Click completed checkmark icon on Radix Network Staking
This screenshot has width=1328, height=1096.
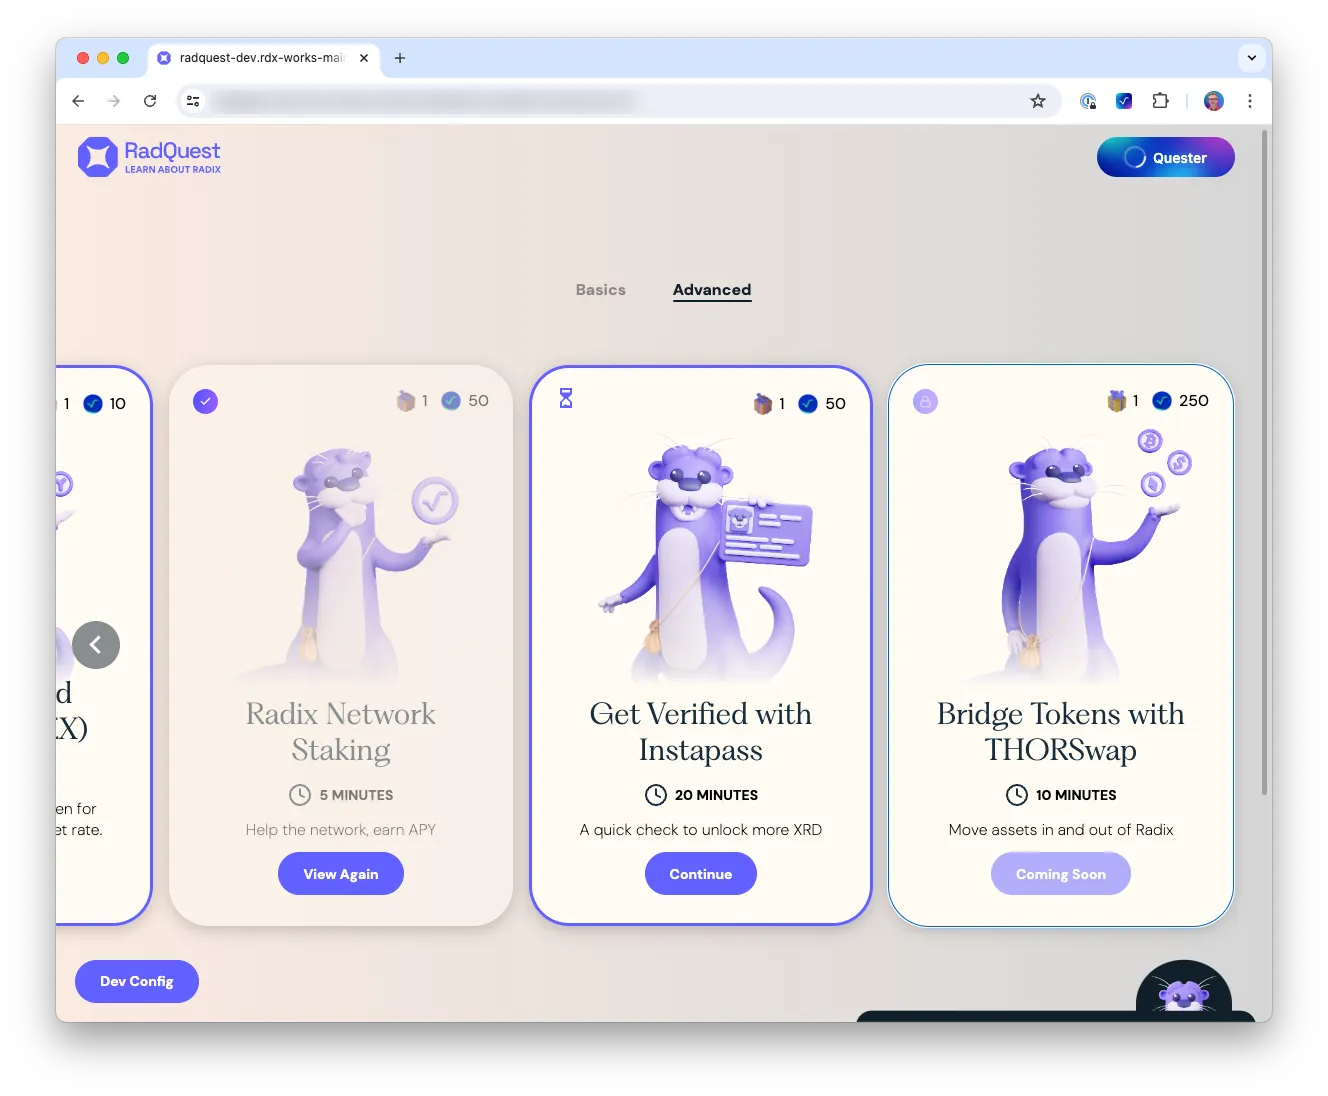[x=205, y=402]
